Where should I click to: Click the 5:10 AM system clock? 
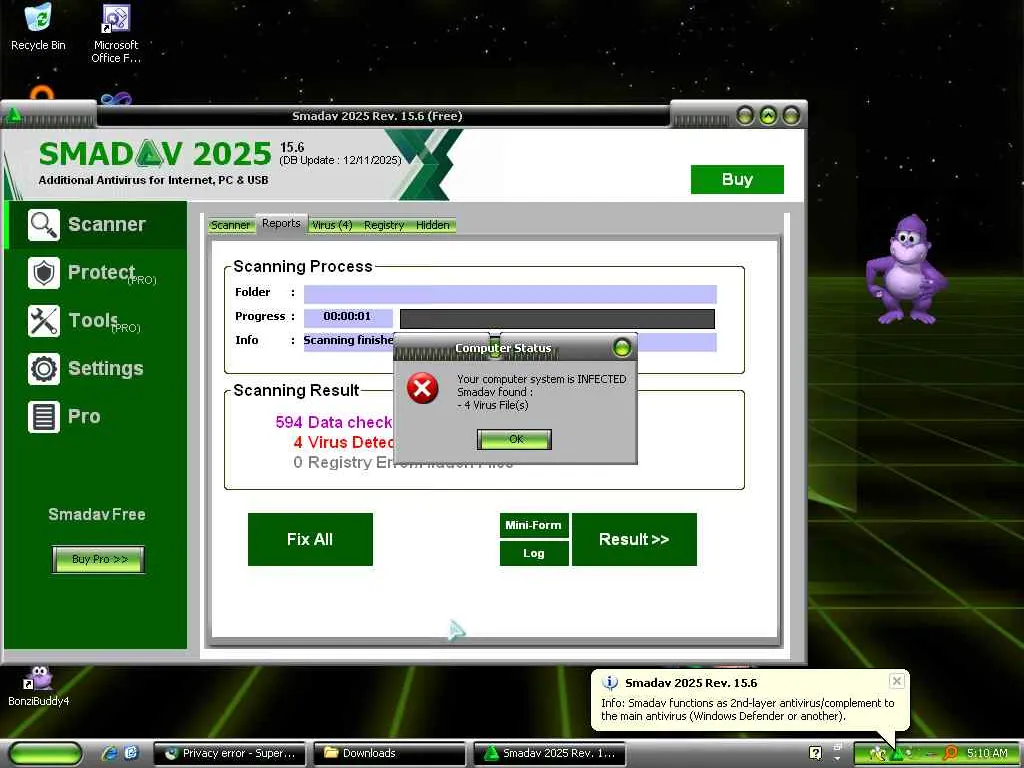click(987, 754)
